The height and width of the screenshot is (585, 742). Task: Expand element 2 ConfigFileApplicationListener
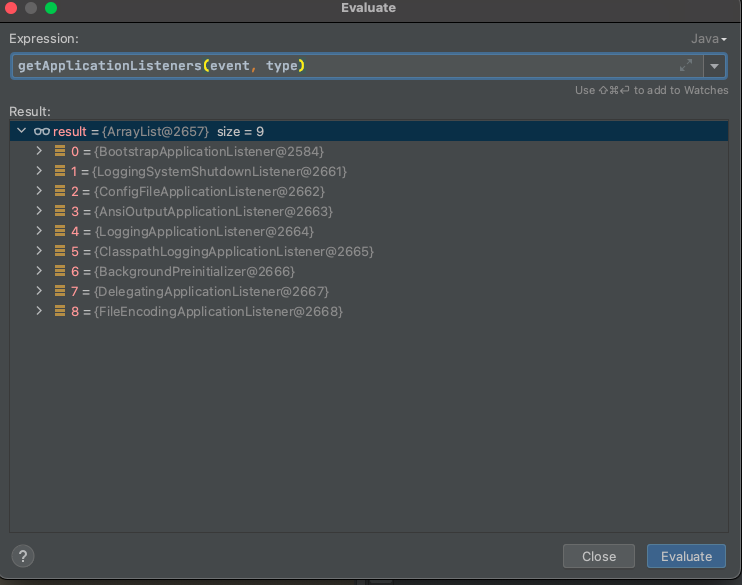point(39,191)
